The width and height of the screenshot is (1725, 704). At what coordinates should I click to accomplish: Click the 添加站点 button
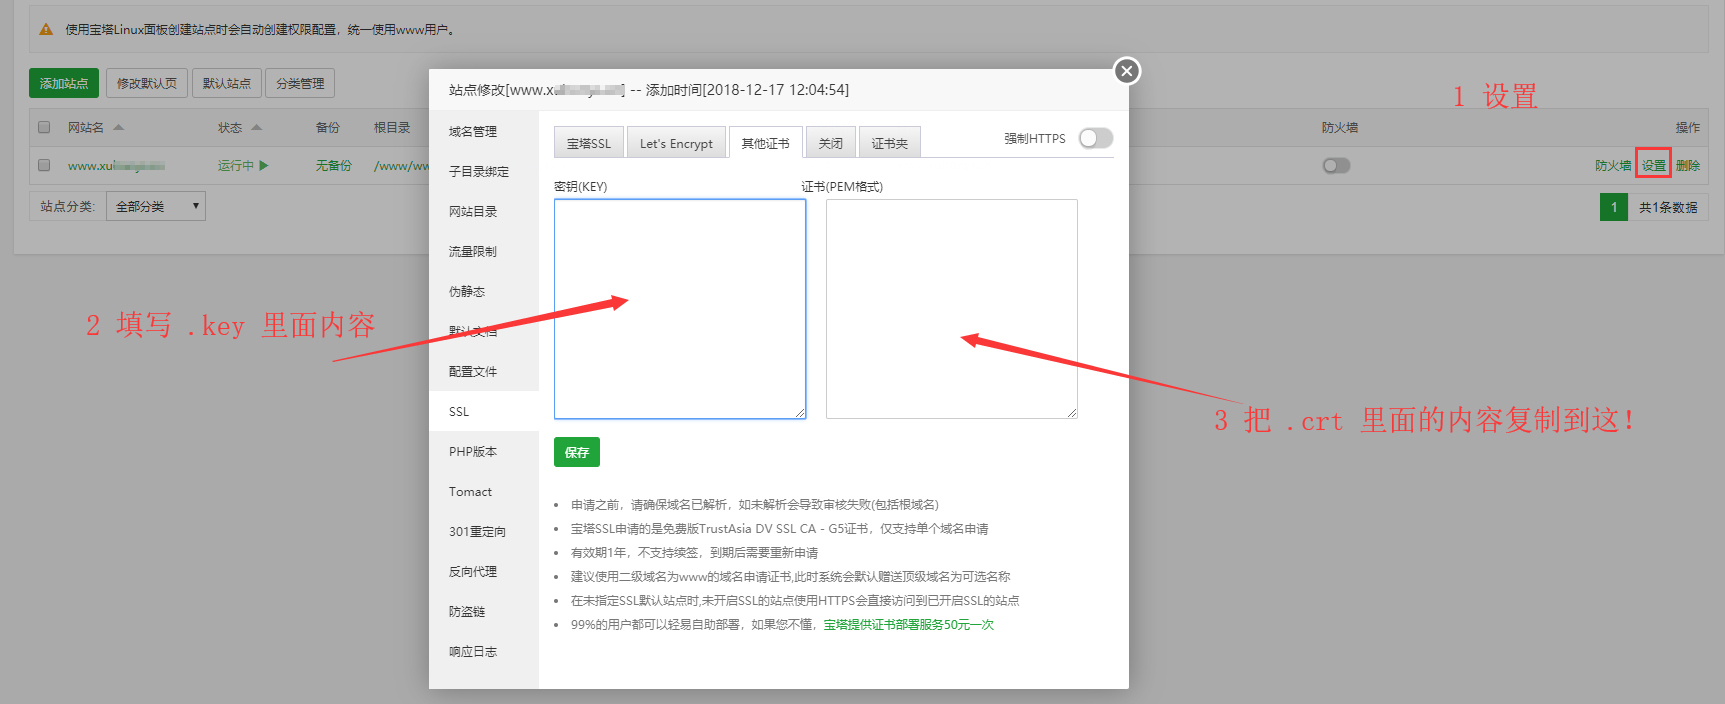click(64, 83)
